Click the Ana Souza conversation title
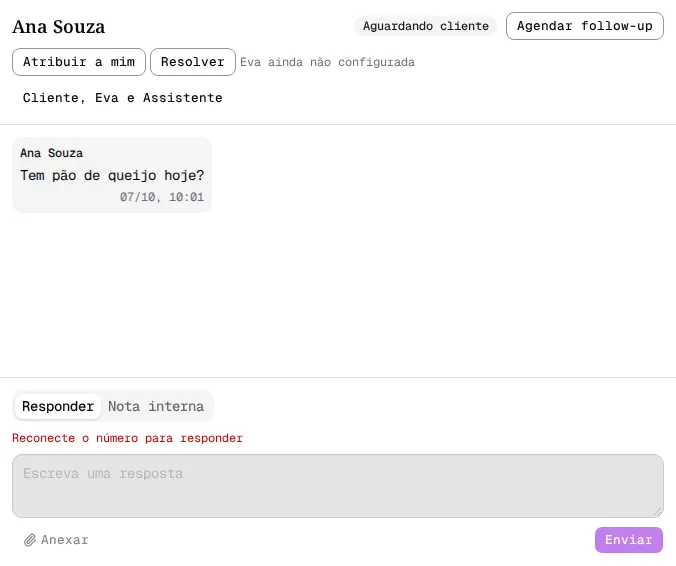Image resolution: width=676 pixels, height=566 pixels. point(59,27)
